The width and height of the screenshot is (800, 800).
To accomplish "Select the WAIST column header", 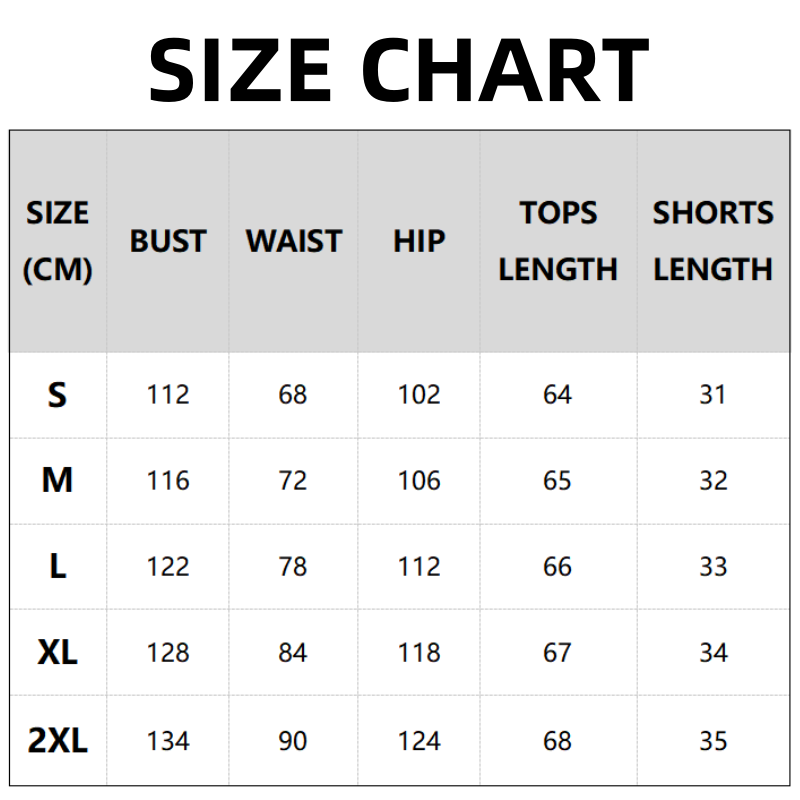I will click(x=293, y=241).
